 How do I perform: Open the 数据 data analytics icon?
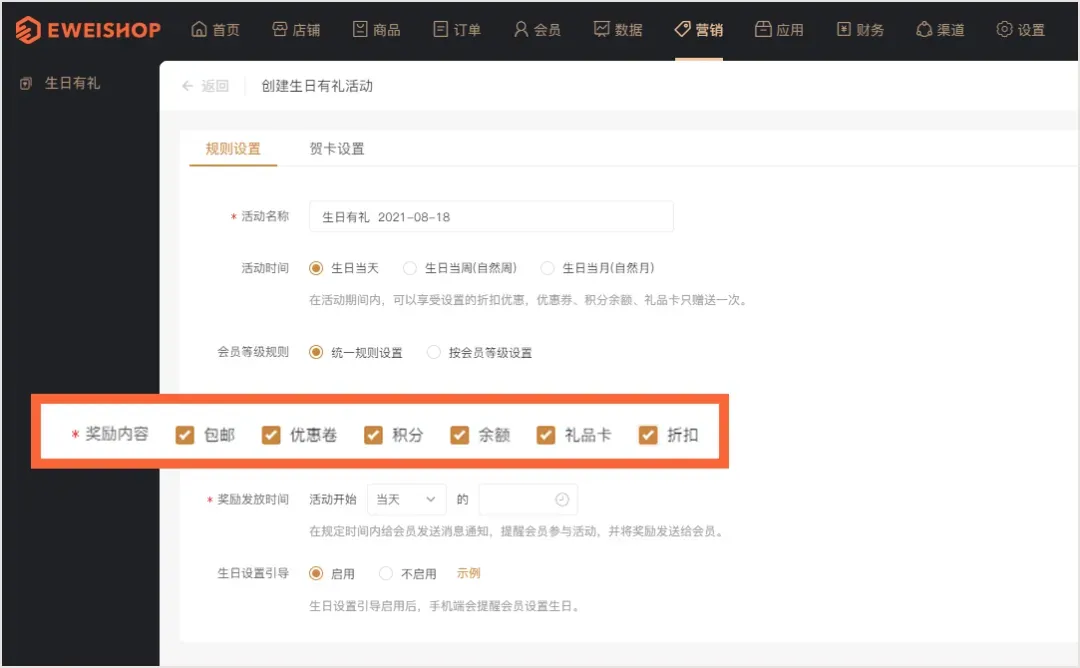(601, 29)
